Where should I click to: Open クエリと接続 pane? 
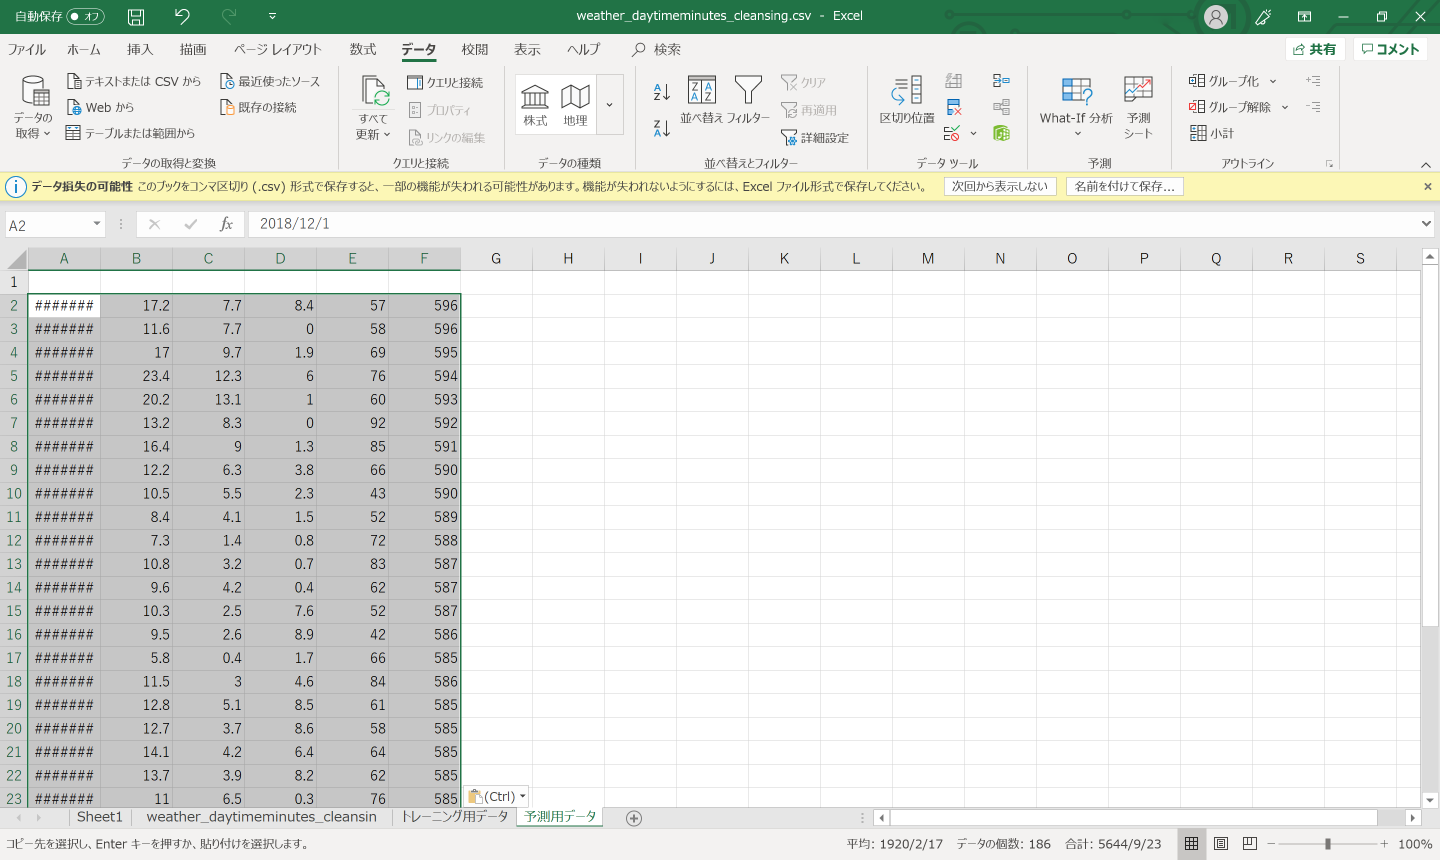[x=446, y=82]
